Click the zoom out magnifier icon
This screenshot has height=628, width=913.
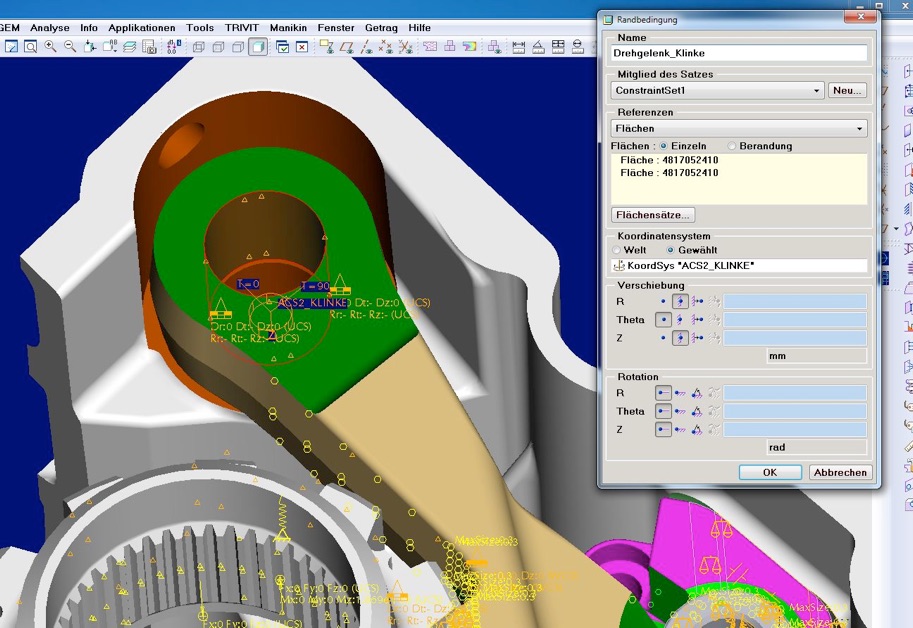(70, 47)
